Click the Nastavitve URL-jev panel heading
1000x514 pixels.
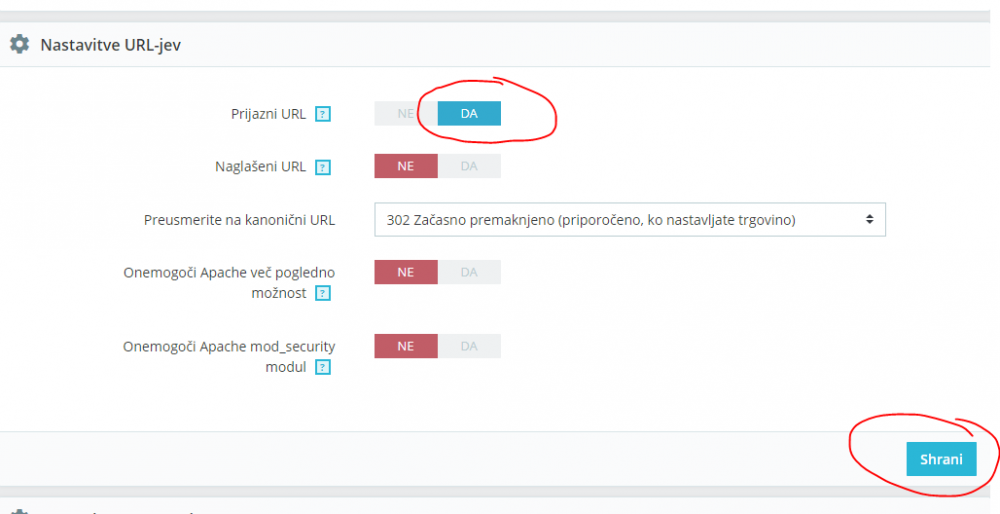point(110,45)
